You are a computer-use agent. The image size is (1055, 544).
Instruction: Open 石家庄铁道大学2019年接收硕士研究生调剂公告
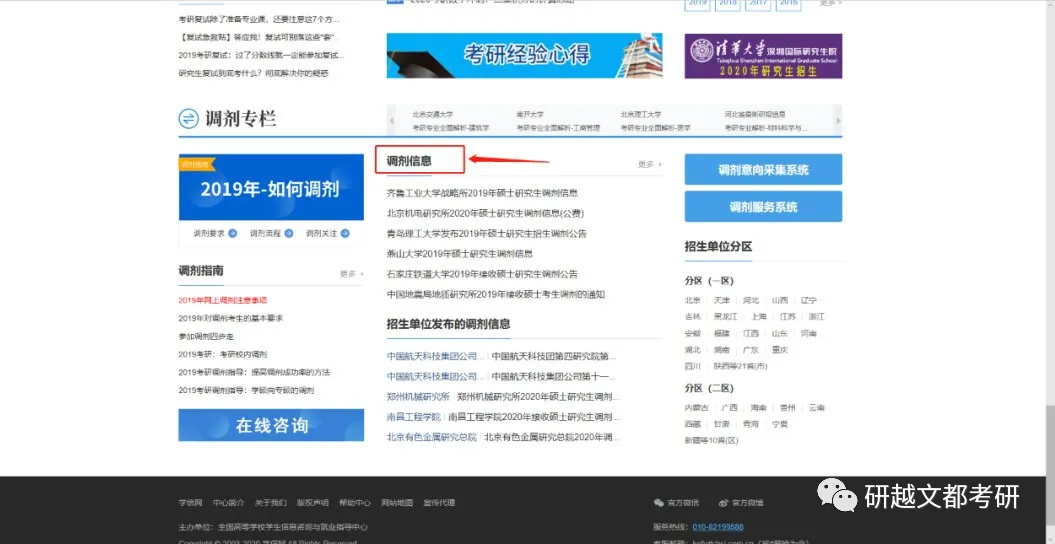pos(482,274)
